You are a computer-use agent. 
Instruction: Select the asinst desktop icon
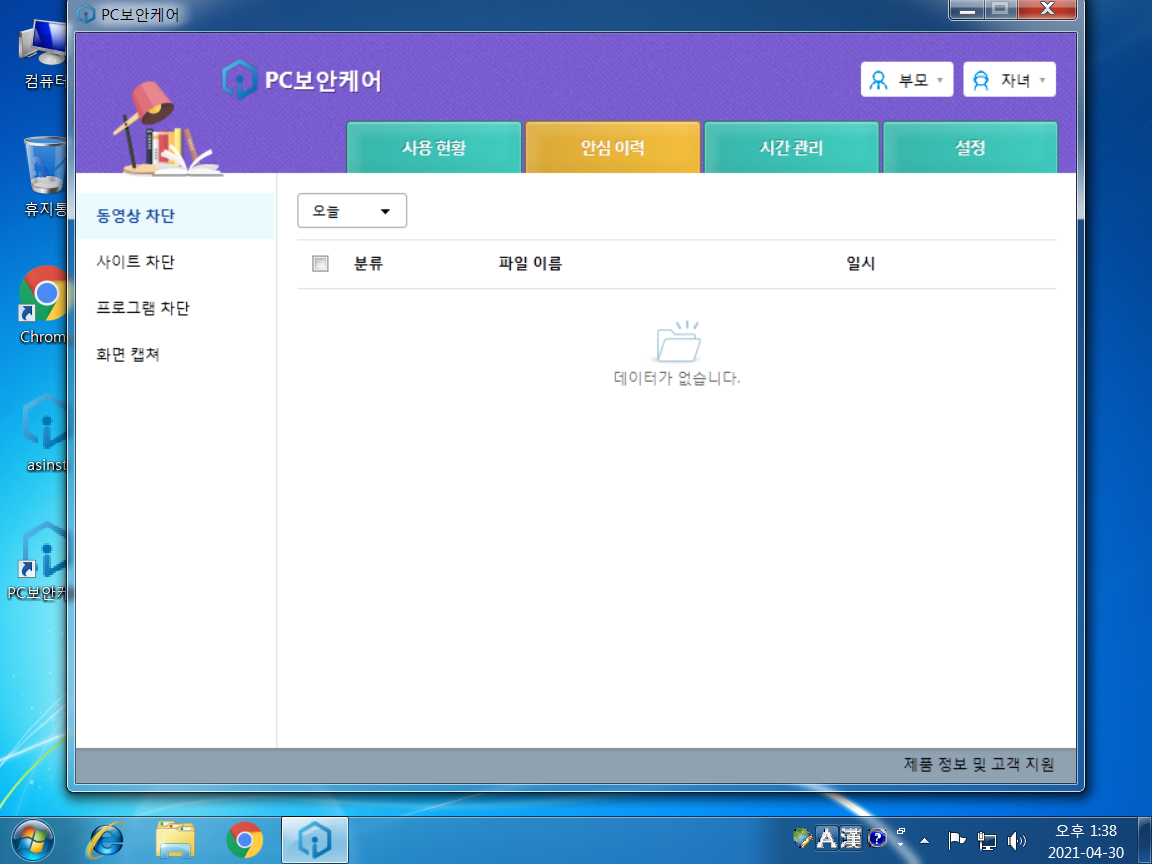tap(45, 433)
